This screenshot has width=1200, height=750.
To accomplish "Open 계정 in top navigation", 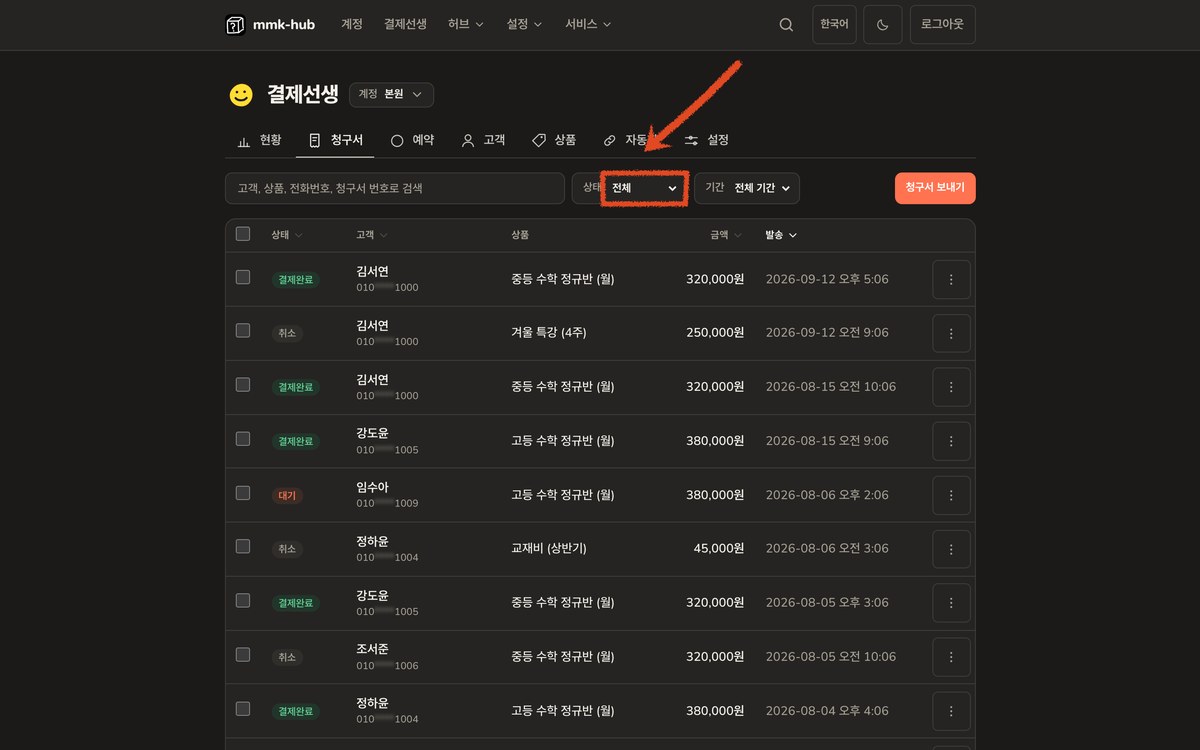I will 352,24.
